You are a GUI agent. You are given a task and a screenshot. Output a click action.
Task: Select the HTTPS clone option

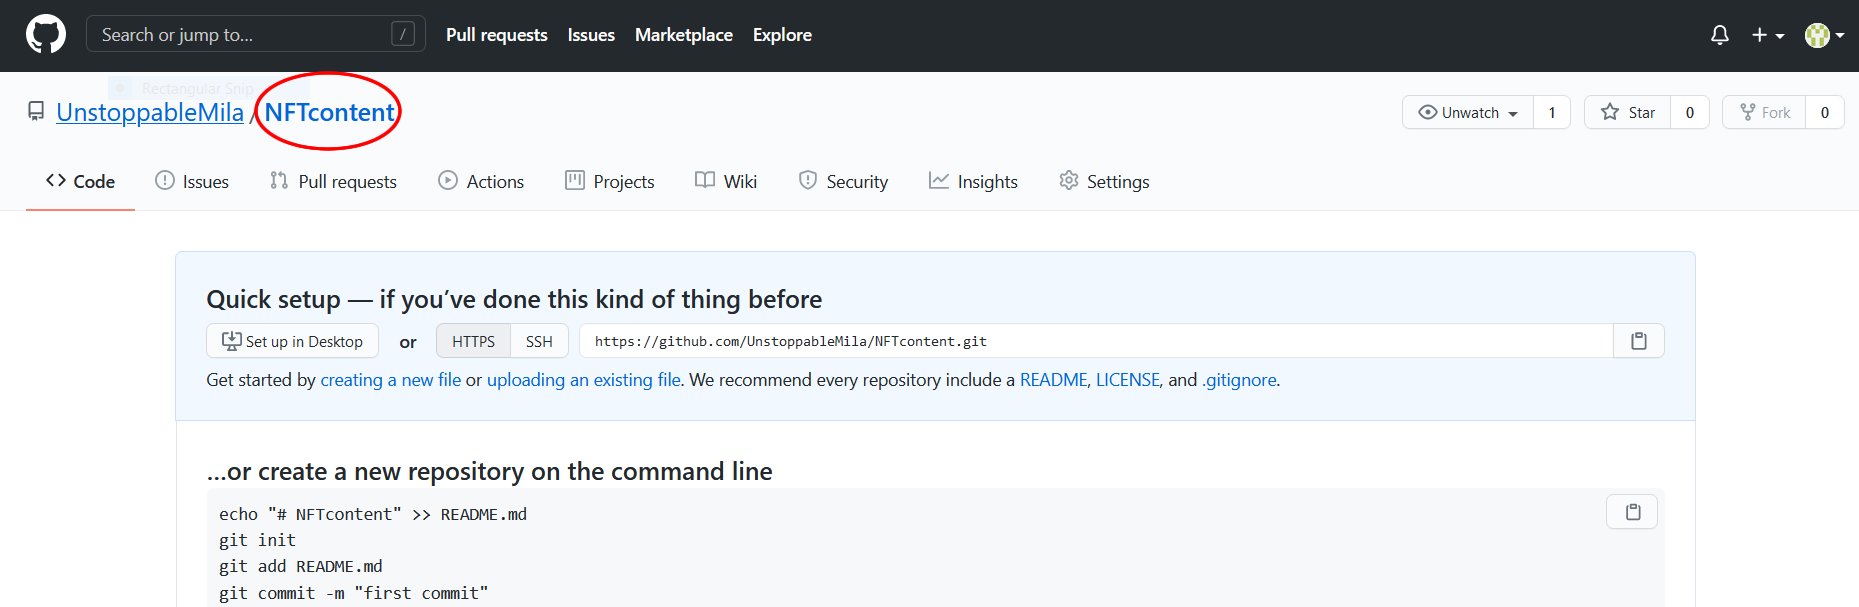pos(473,341)
